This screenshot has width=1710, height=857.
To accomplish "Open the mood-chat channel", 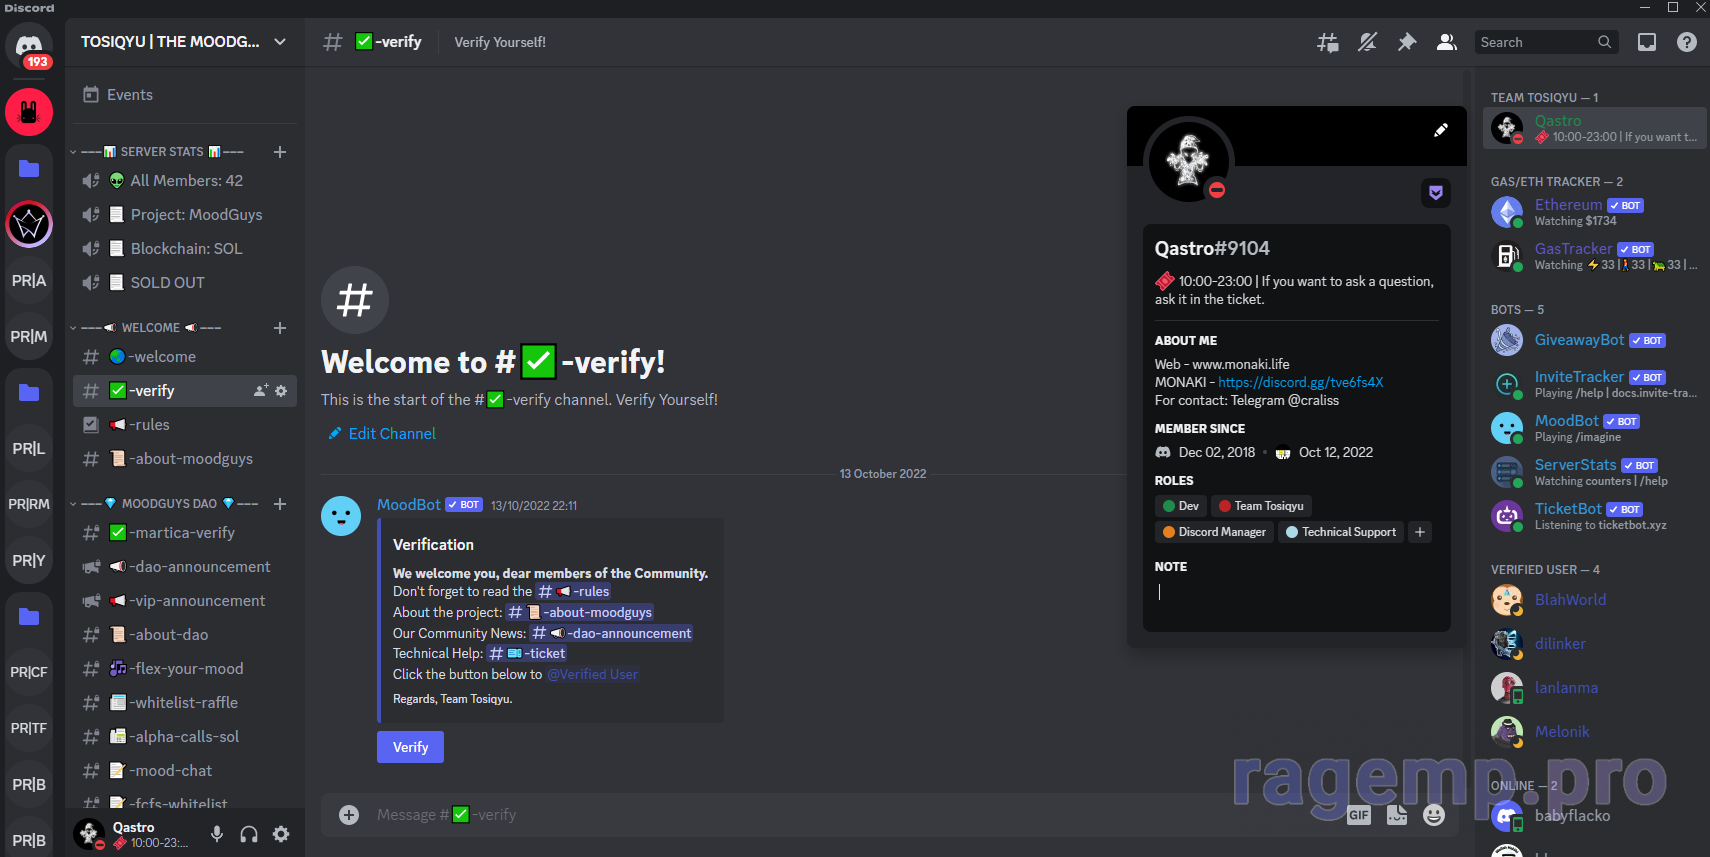I will (185, 771).
